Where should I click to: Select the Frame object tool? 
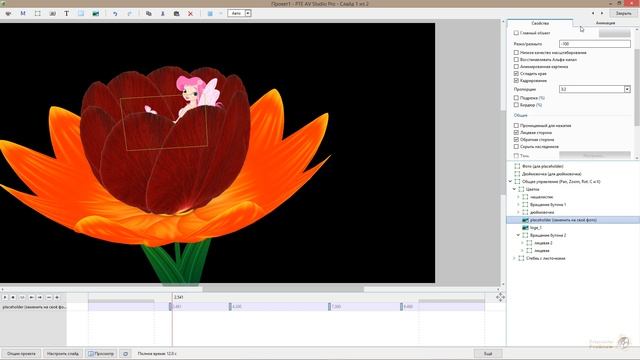pyautogui.click(x=38, y=13)
